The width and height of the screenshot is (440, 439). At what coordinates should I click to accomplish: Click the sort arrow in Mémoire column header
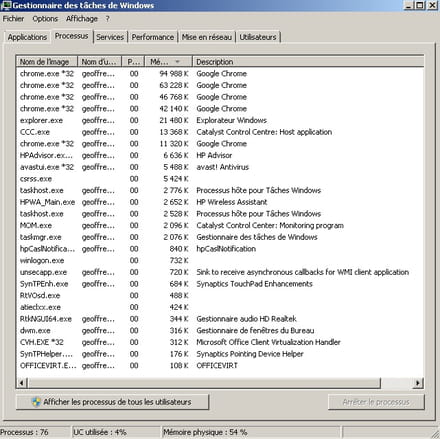(x=177, y=62)
